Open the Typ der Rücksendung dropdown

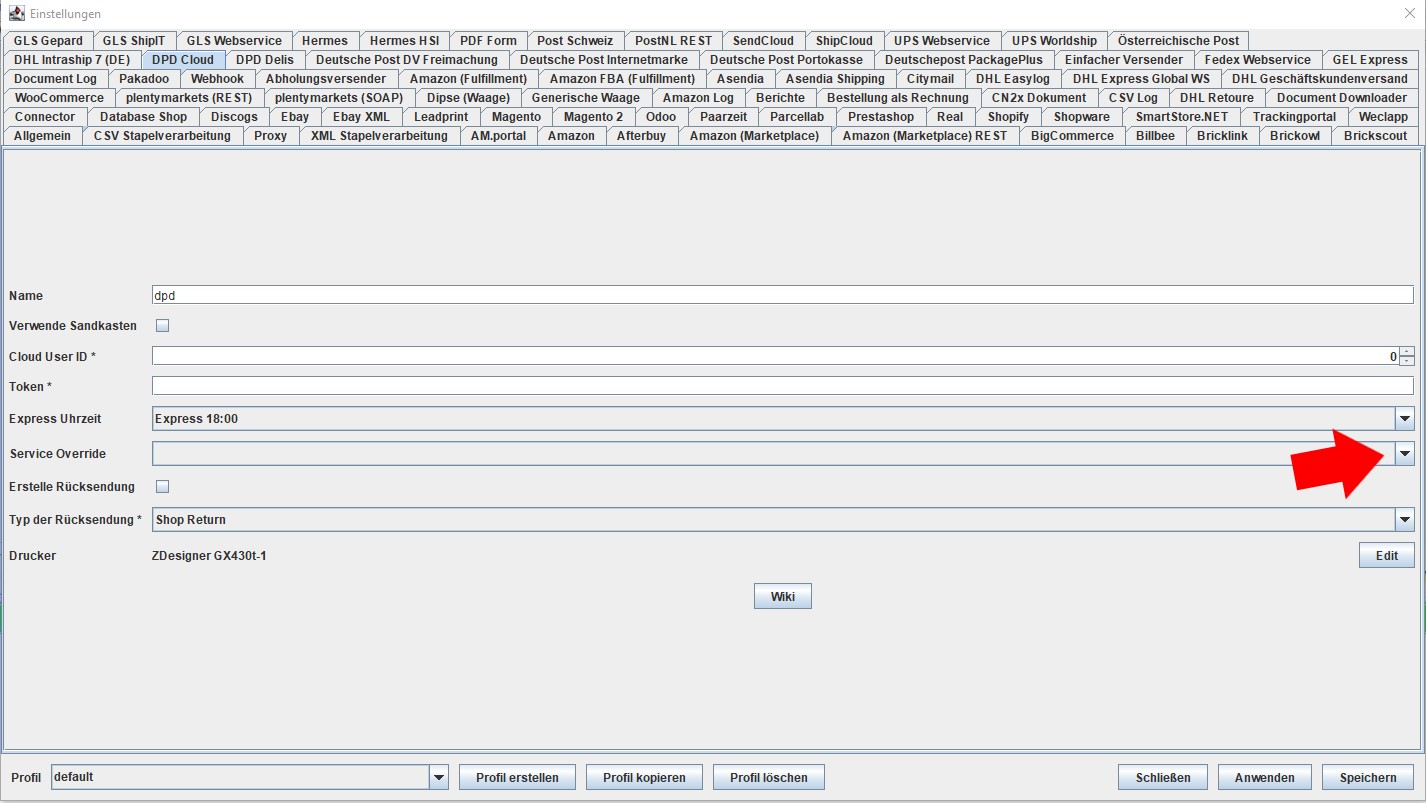click(783, 520)
